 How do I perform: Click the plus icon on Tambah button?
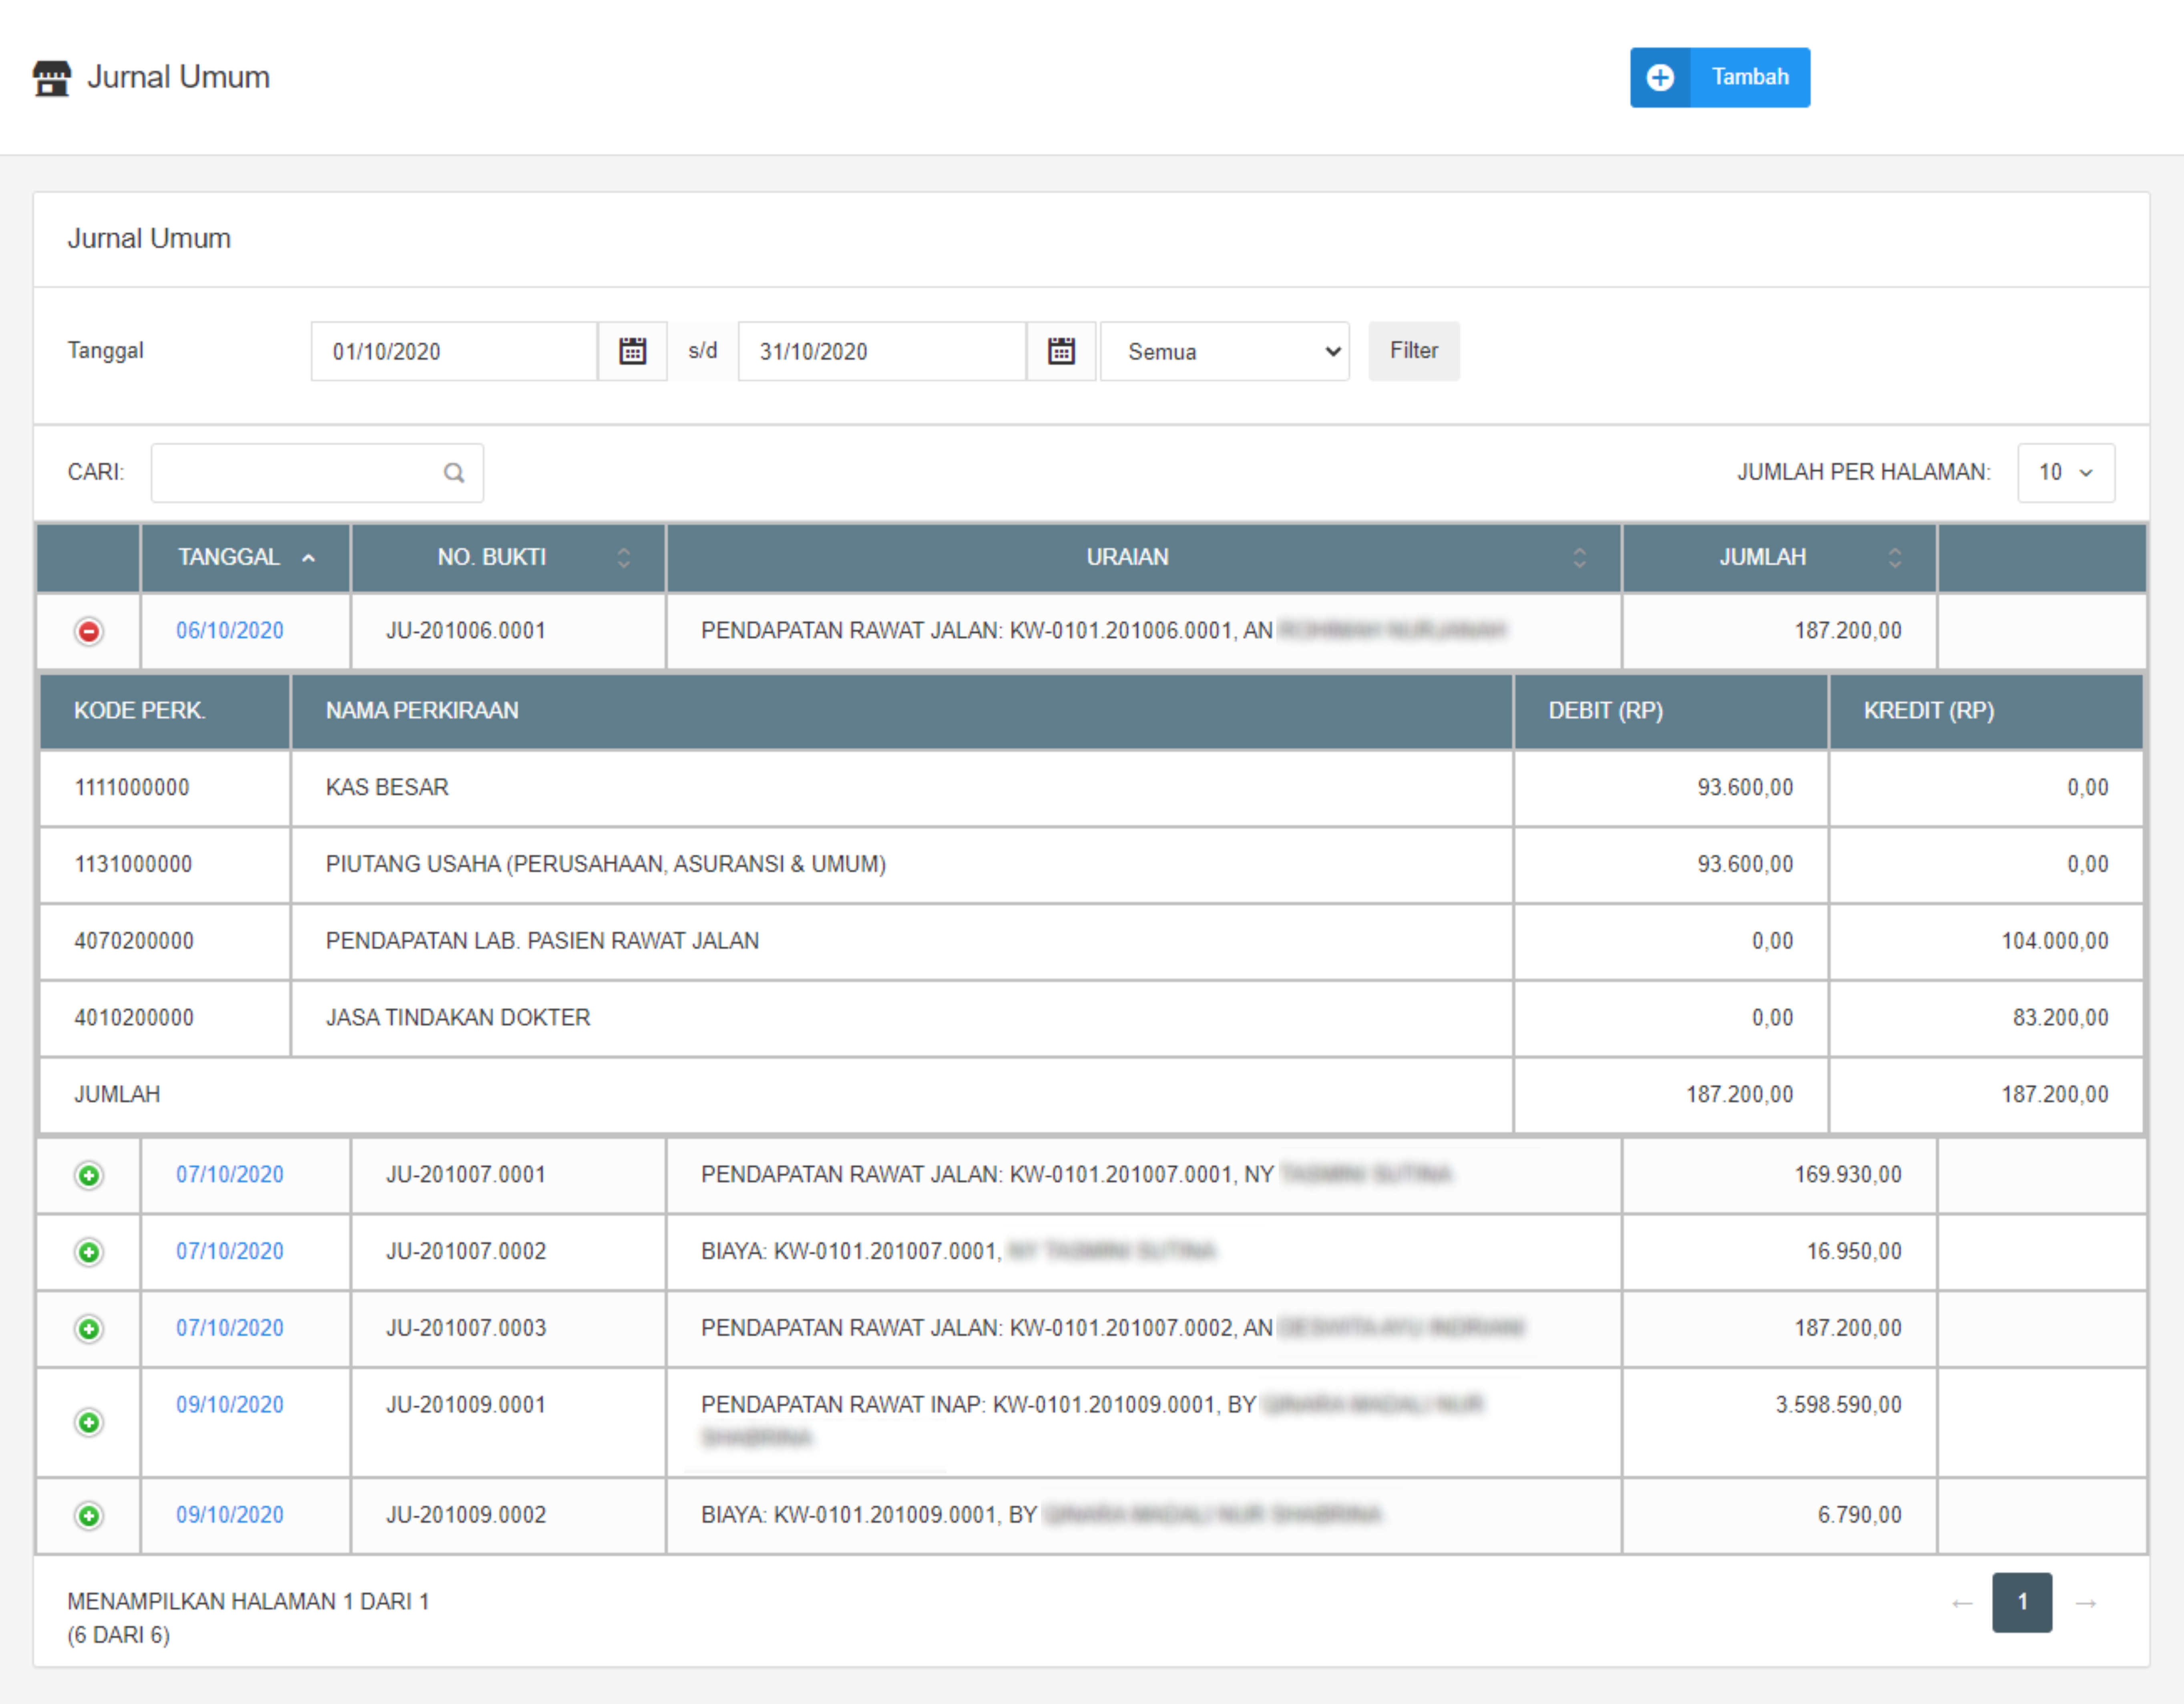pyautogui.click(x=1660, y=78)
